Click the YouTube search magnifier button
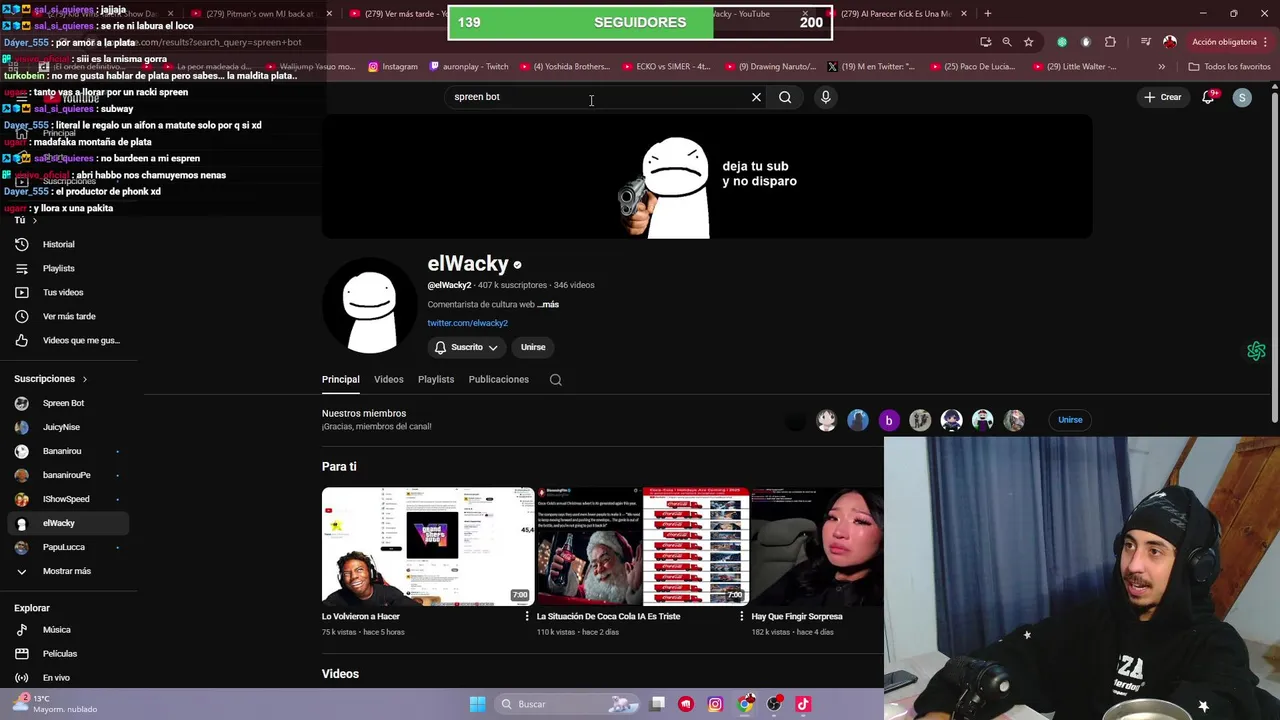The width and height of the screenshot is (1280, 720). [785, 97]
